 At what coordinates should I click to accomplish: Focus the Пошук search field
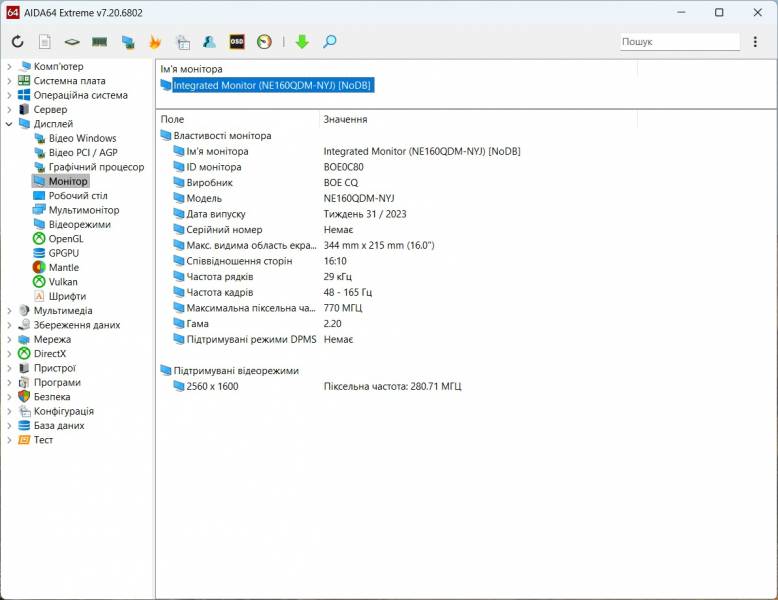[679, 42]
